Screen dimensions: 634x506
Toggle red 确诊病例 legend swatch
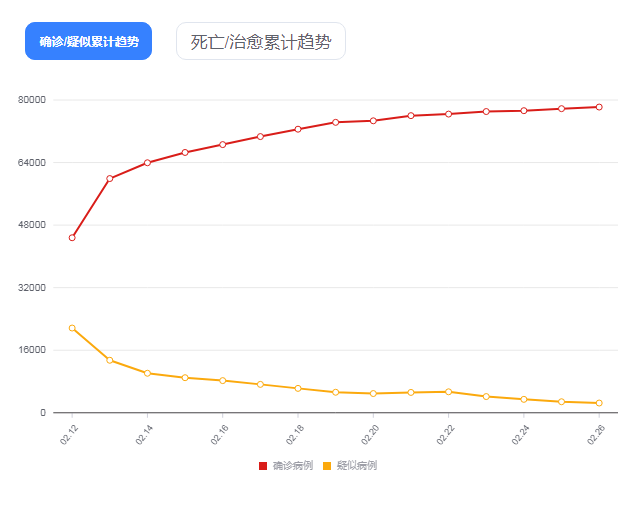(x=263, y=466)
